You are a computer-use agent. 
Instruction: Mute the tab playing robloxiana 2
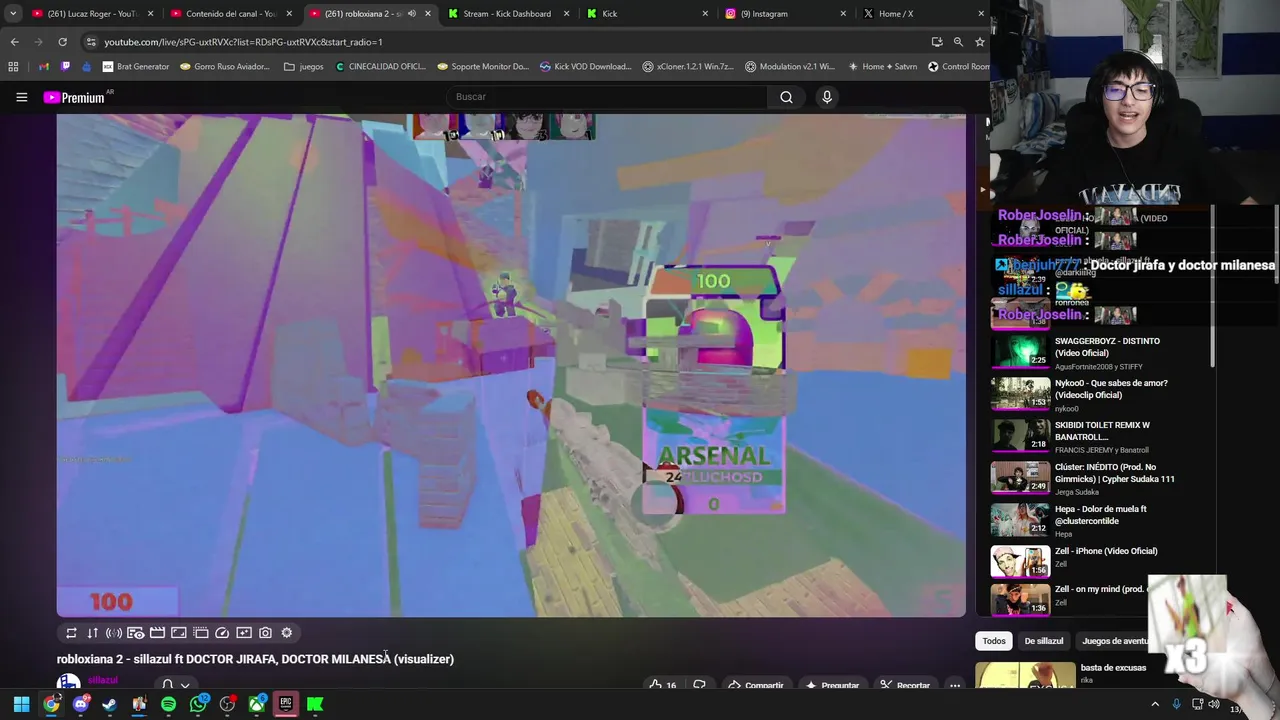[x=411, y=14]
